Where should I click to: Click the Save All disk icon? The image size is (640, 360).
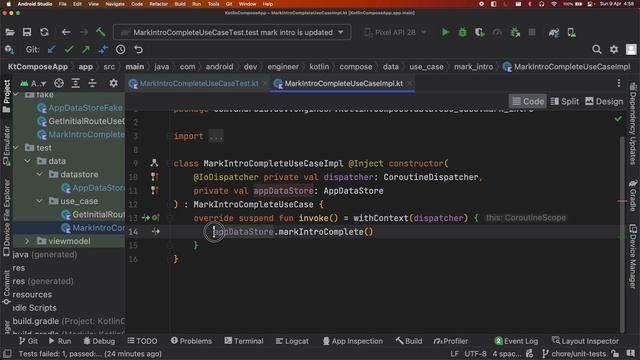(x=27, y=32)
